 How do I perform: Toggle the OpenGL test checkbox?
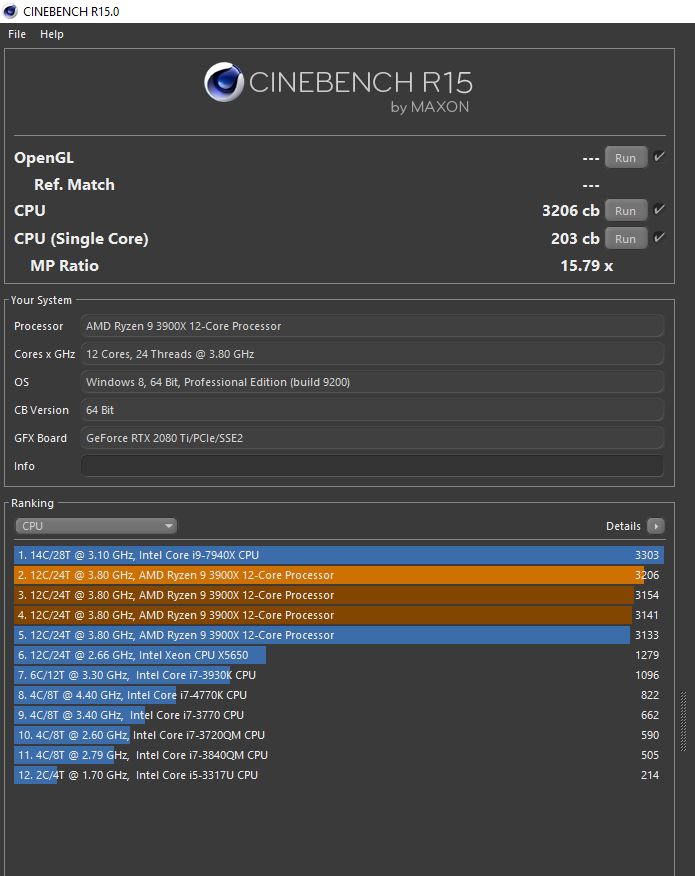[x=659, y=157]
